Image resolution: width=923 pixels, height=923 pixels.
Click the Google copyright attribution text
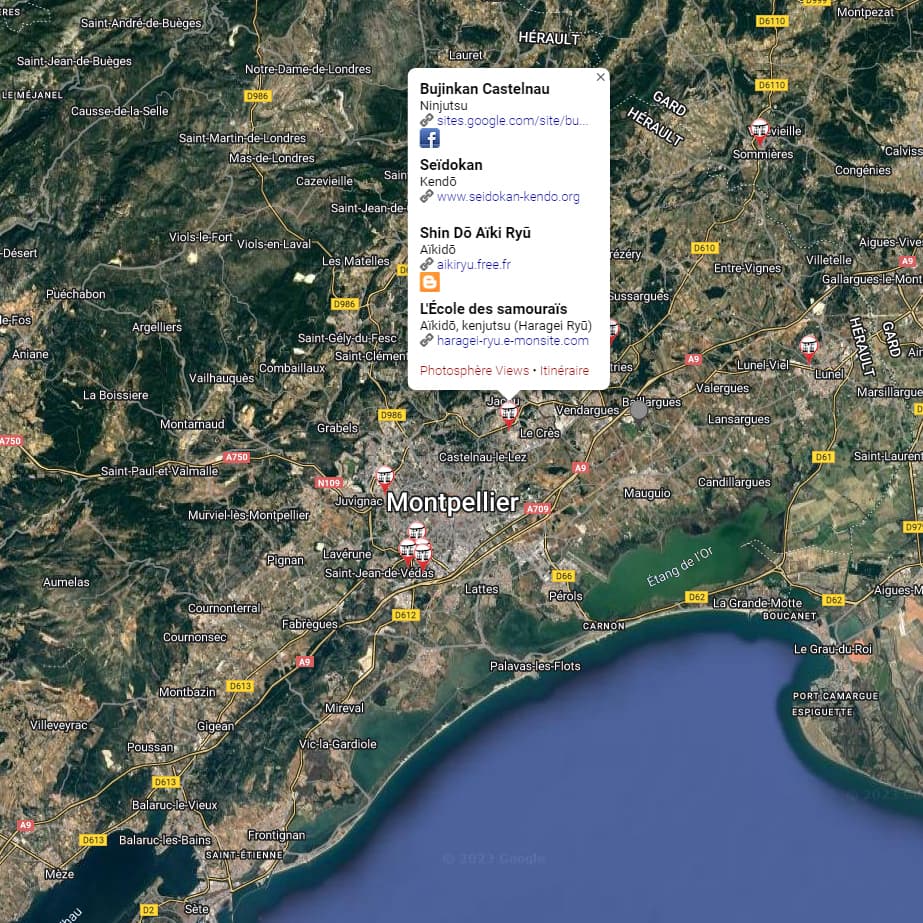tap(492, 858)
